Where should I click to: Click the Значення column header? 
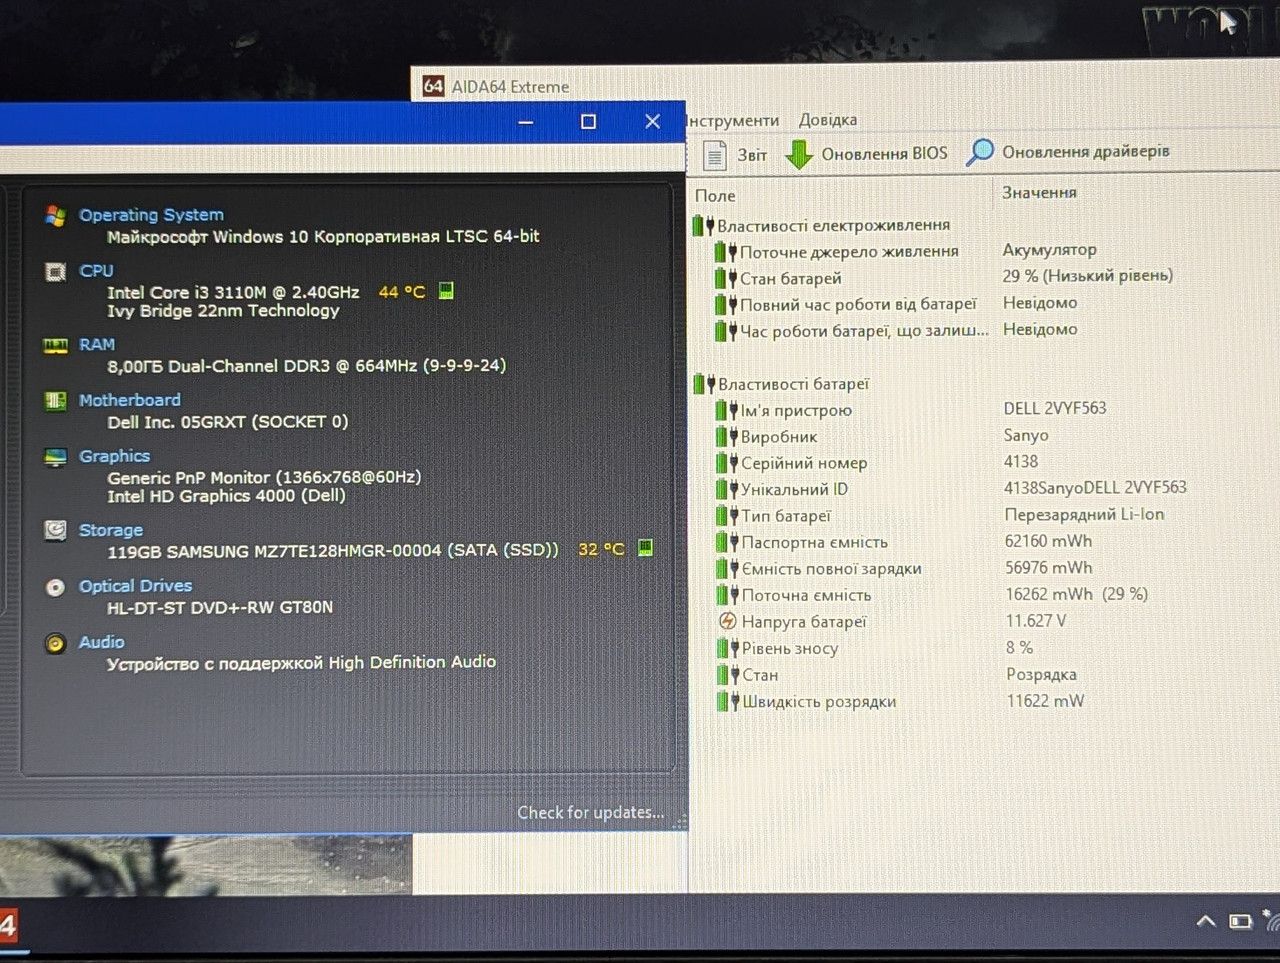(x=1040, y=192)
